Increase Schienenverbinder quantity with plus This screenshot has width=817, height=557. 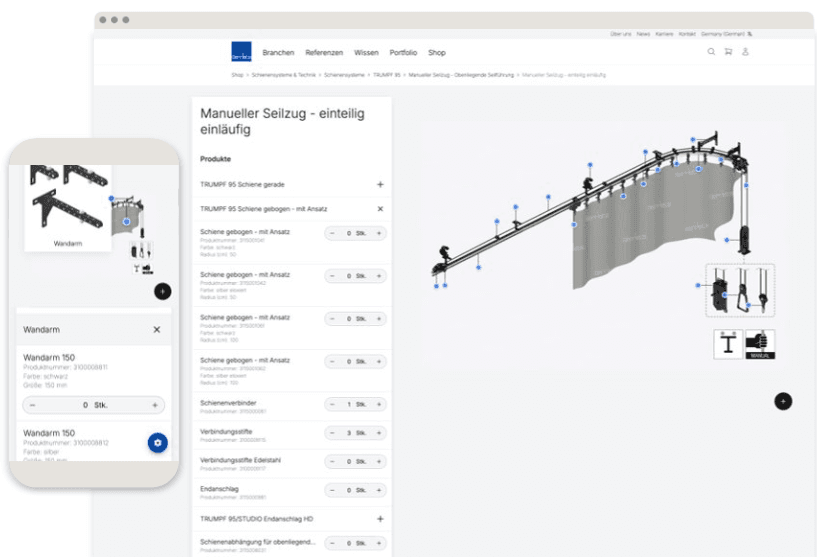click(379, 405)
